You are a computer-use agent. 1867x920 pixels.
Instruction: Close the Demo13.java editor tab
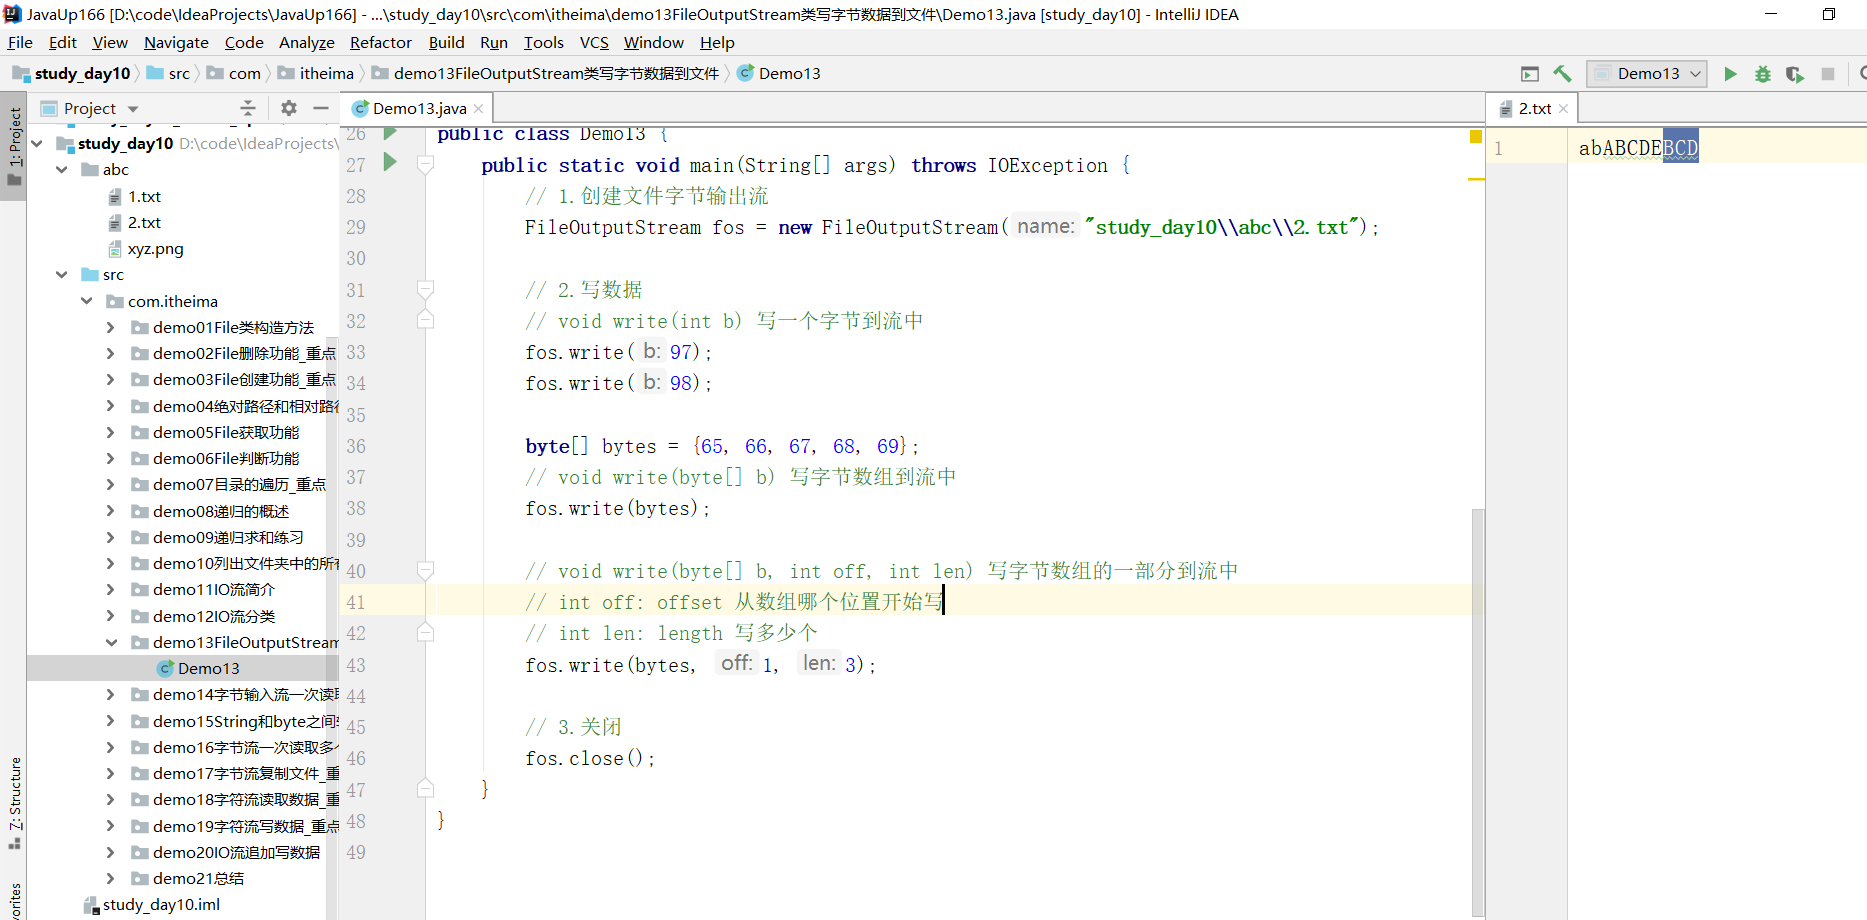(x=479, y=109)
